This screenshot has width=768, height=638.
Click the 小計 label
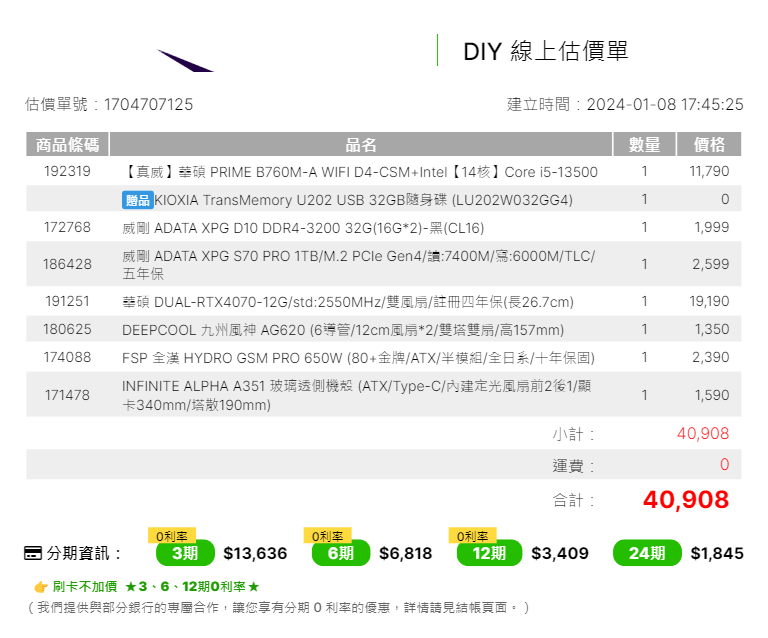coord(574,434)
